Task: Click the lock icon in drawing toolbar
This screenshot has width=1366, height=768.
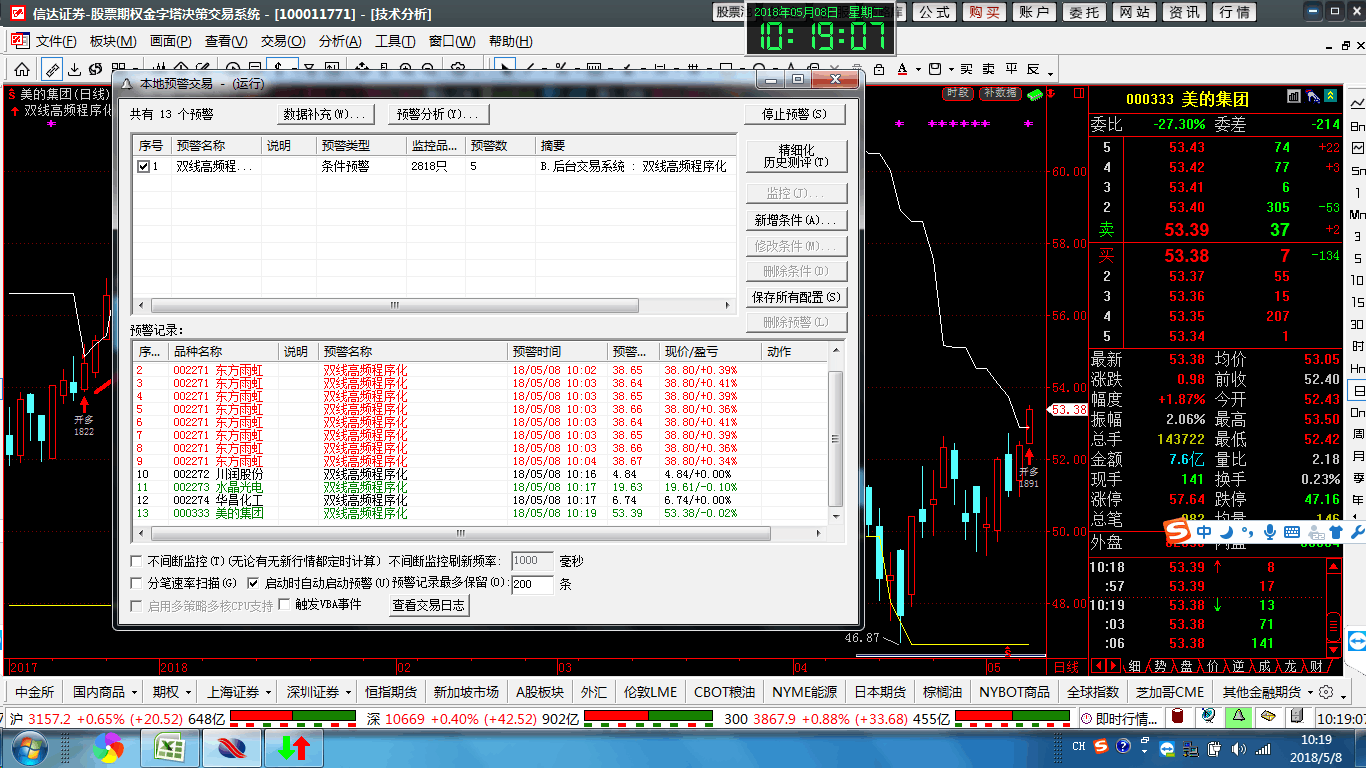Action: [x=881, y=69]
